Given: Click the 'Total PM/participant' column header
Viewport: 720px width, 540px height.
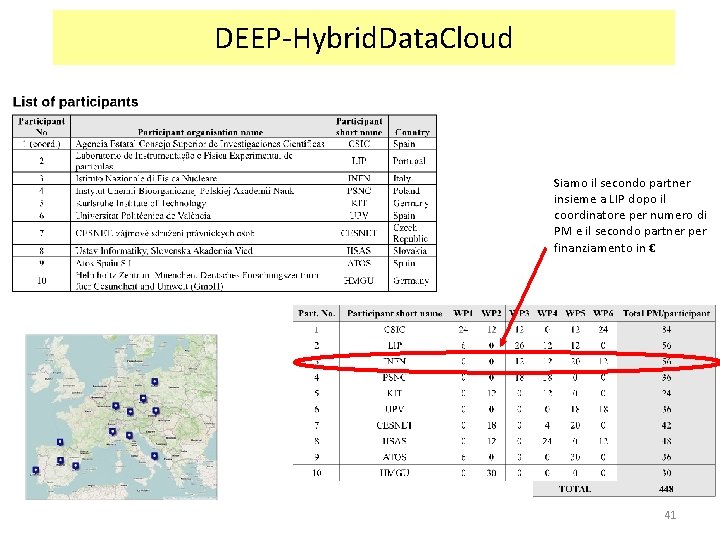Looking at the screenshot, I should [666, 314].
